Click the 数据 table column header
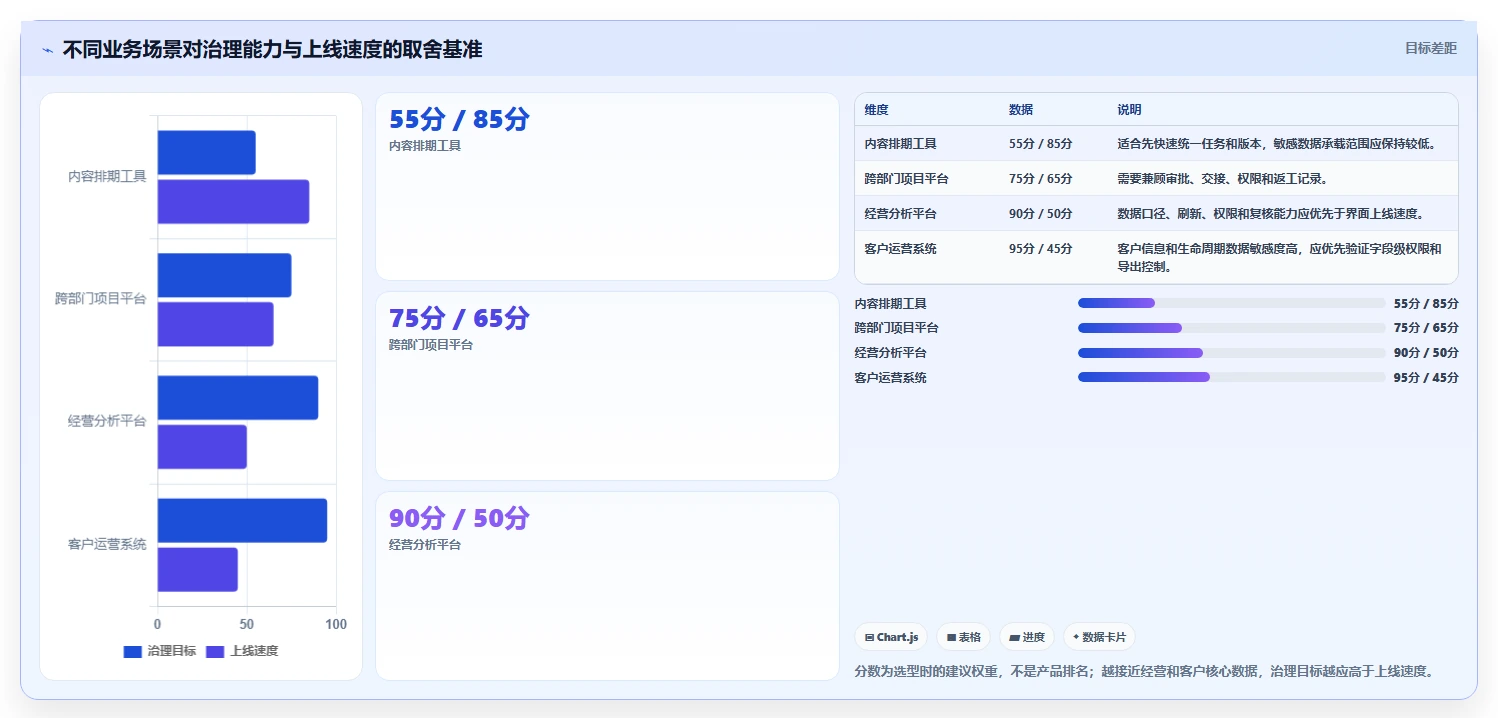The image size is (1498, 718). pos(1021,110)
